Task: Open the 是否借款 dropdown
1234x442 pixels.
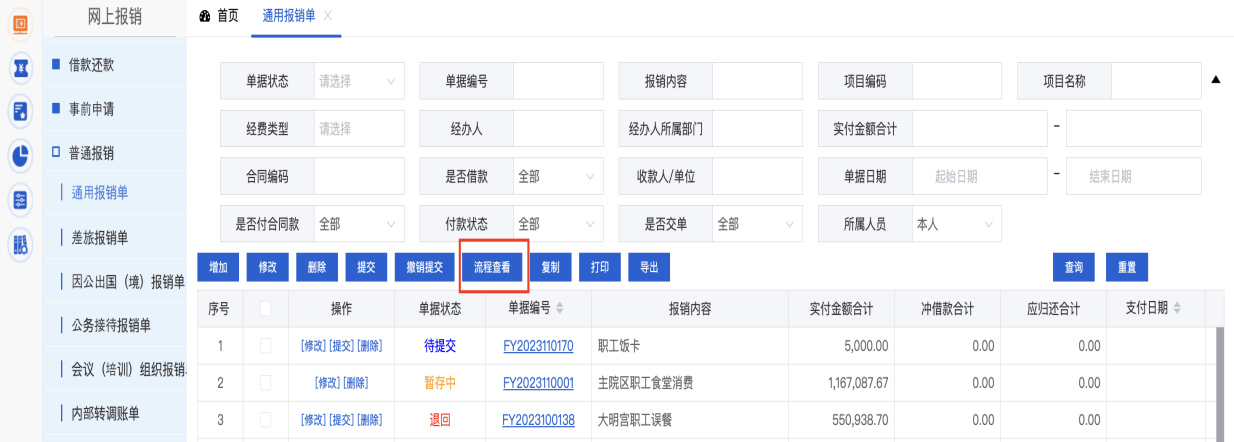Action: pos(558,176)
